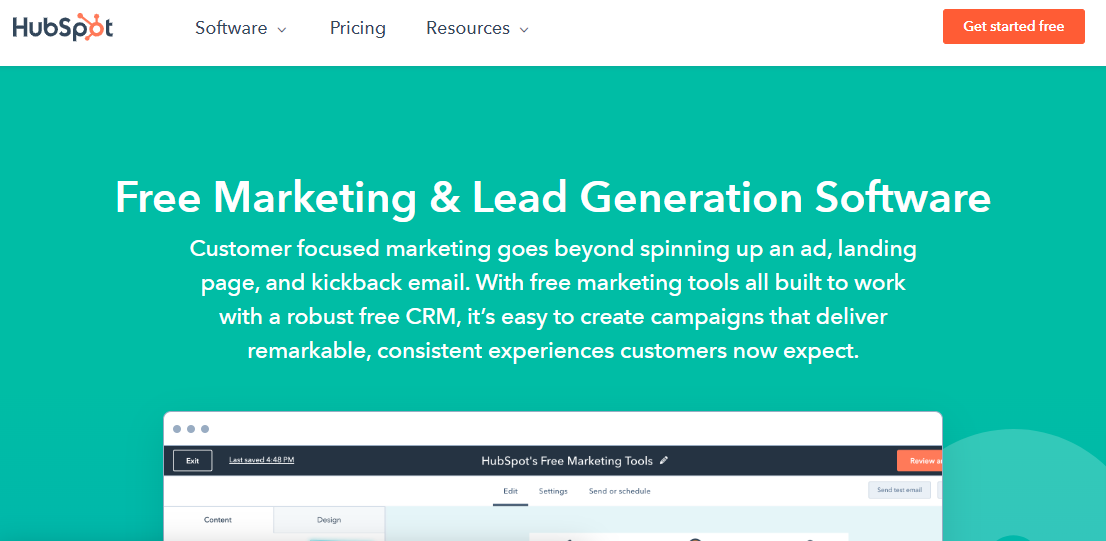
Task: Click the chevron next to Software
Action: [x=282, y=30]
